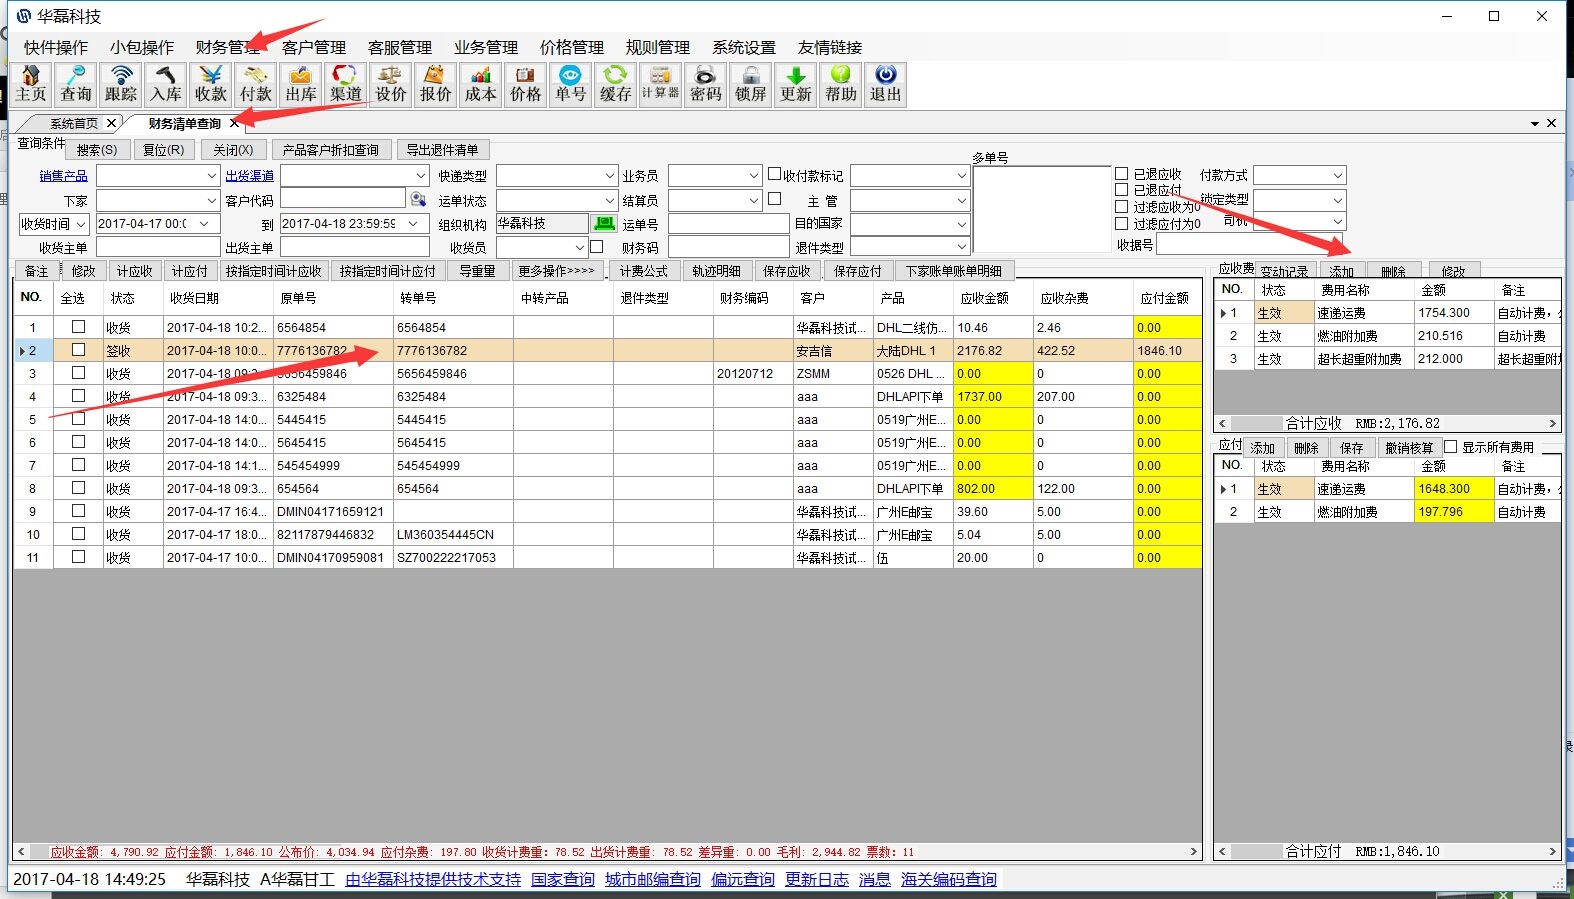The height and width of the screenshot is (899, 1574).
Task: Open the 出库 outbound toolbar icon
Action: click(x=301, y=84)
